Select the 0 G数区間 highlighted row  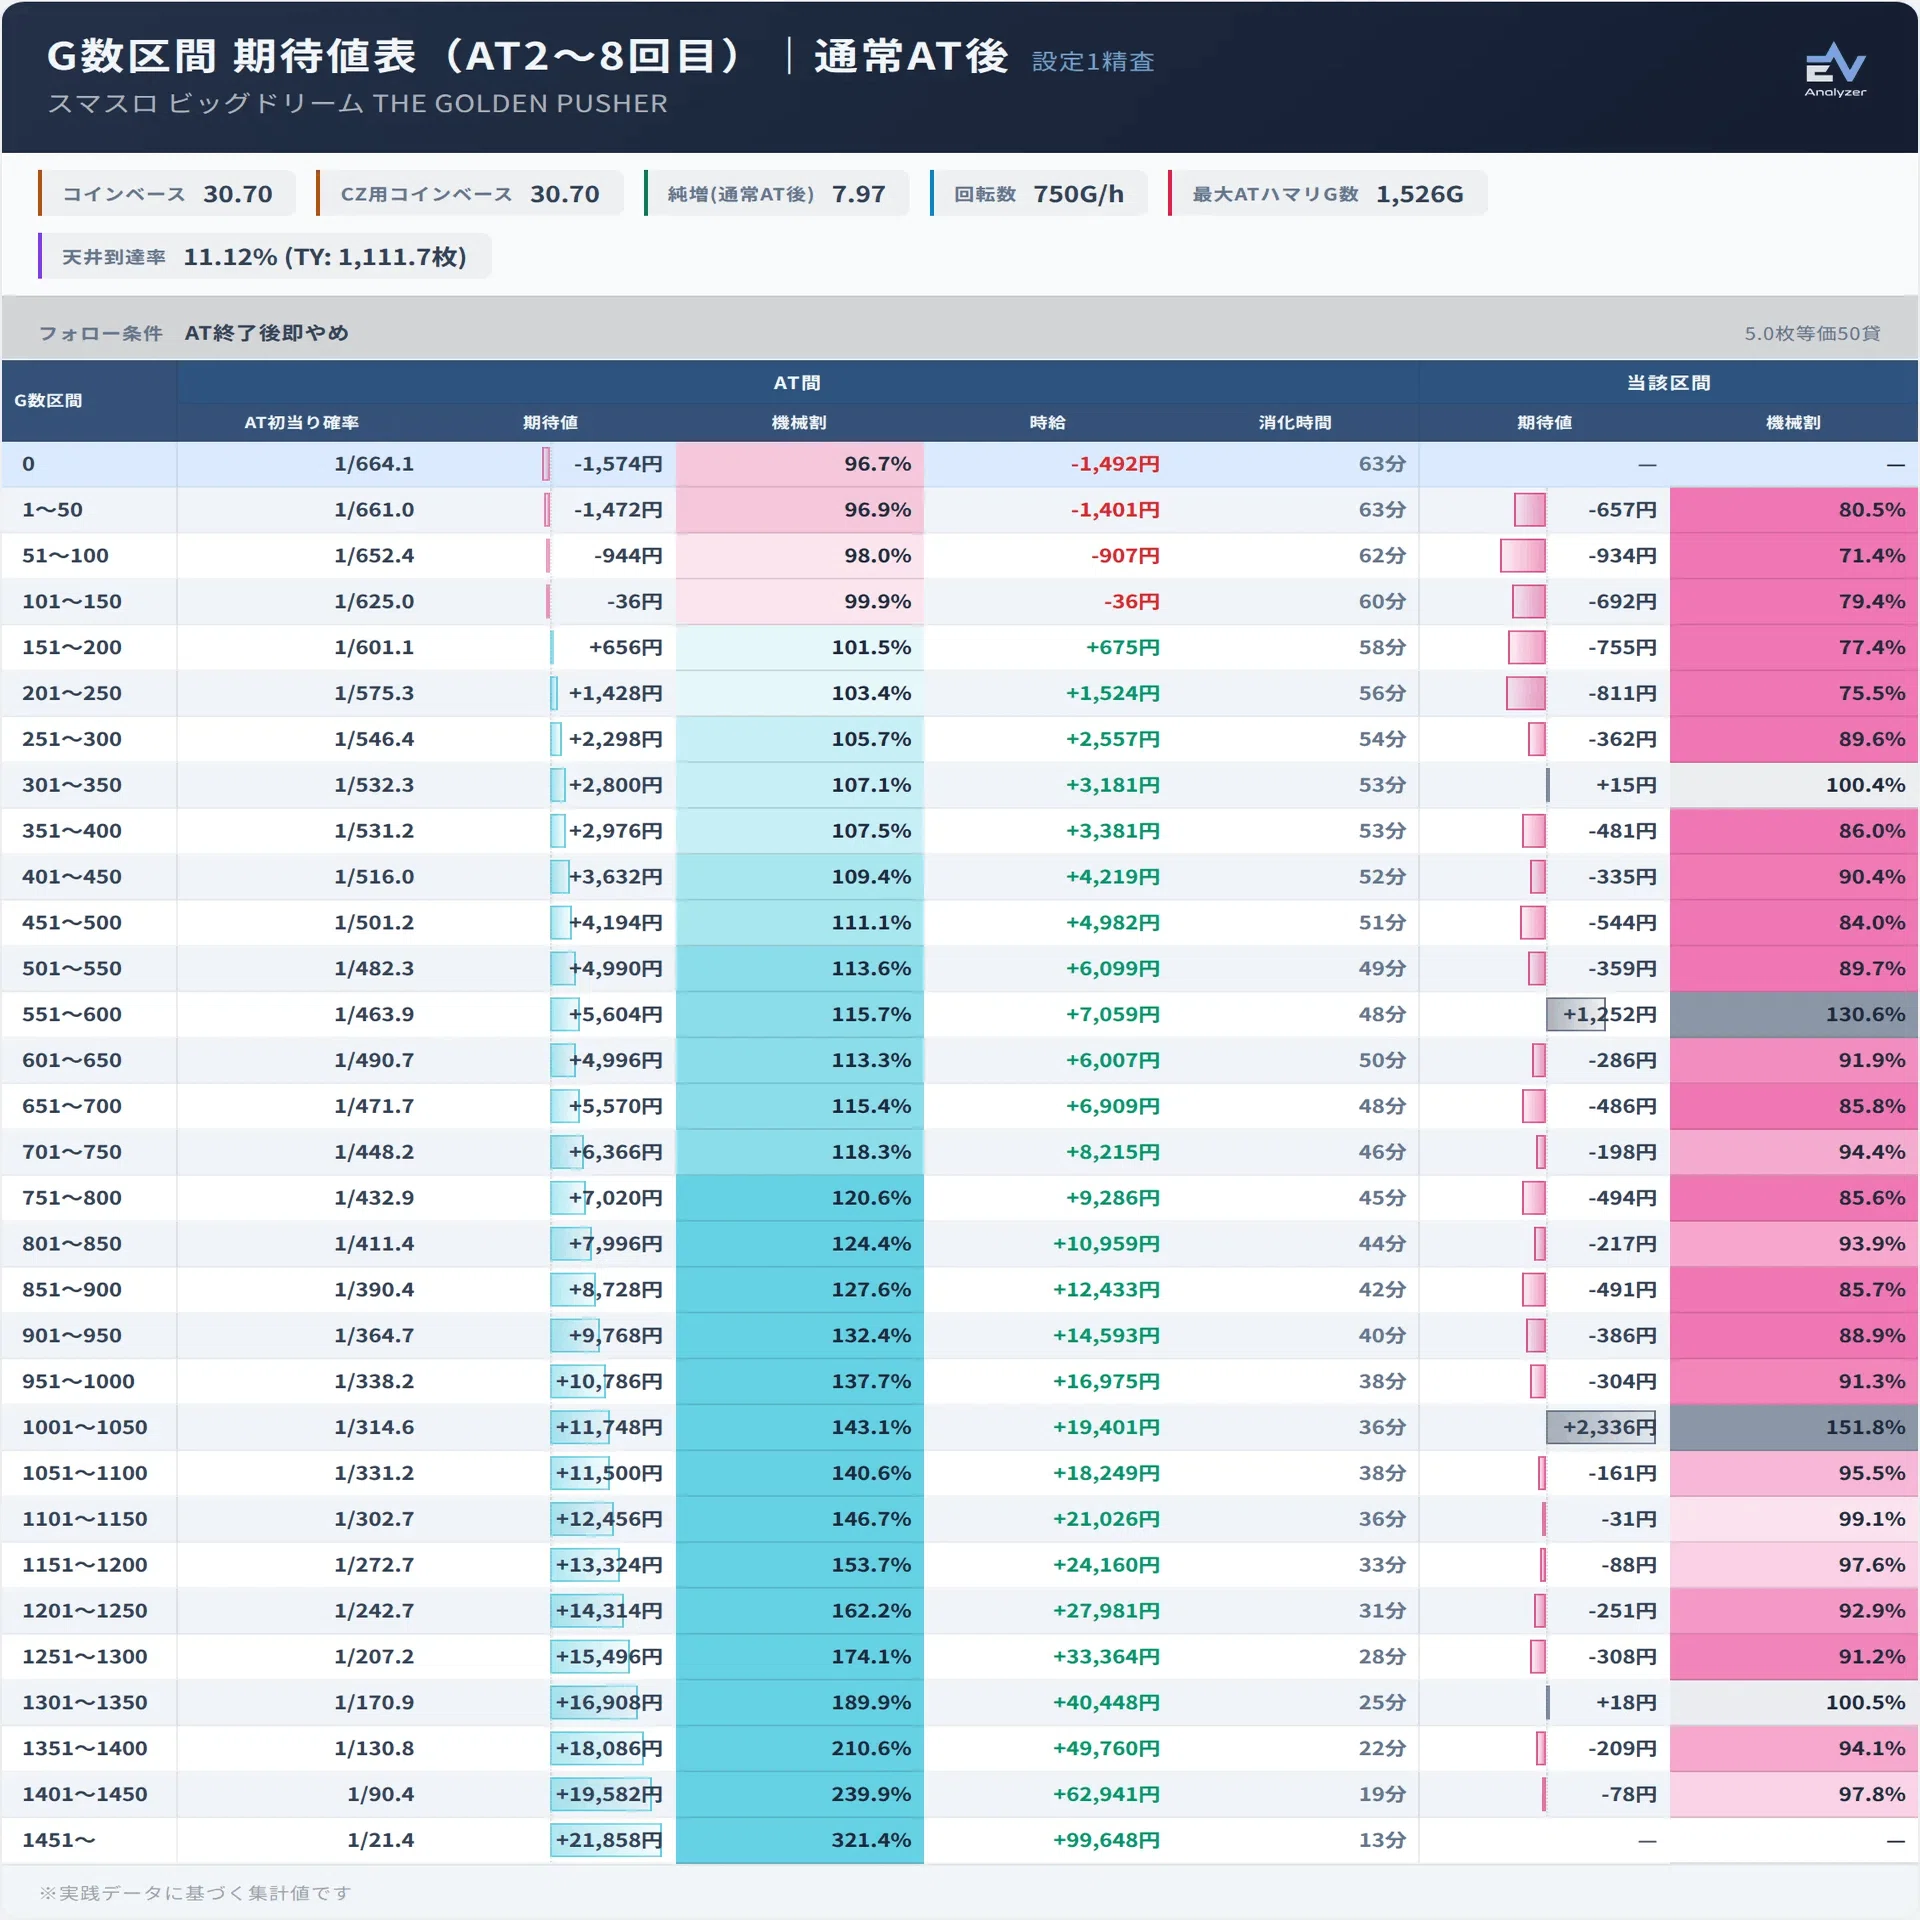(x=960, y=464)
